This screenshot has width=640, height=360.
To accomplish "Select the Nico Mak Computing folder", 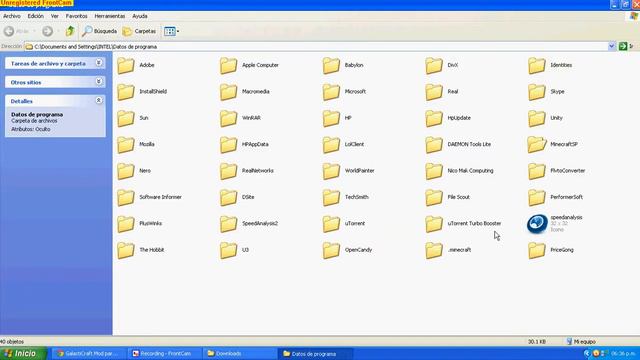I will coord(460,171).
